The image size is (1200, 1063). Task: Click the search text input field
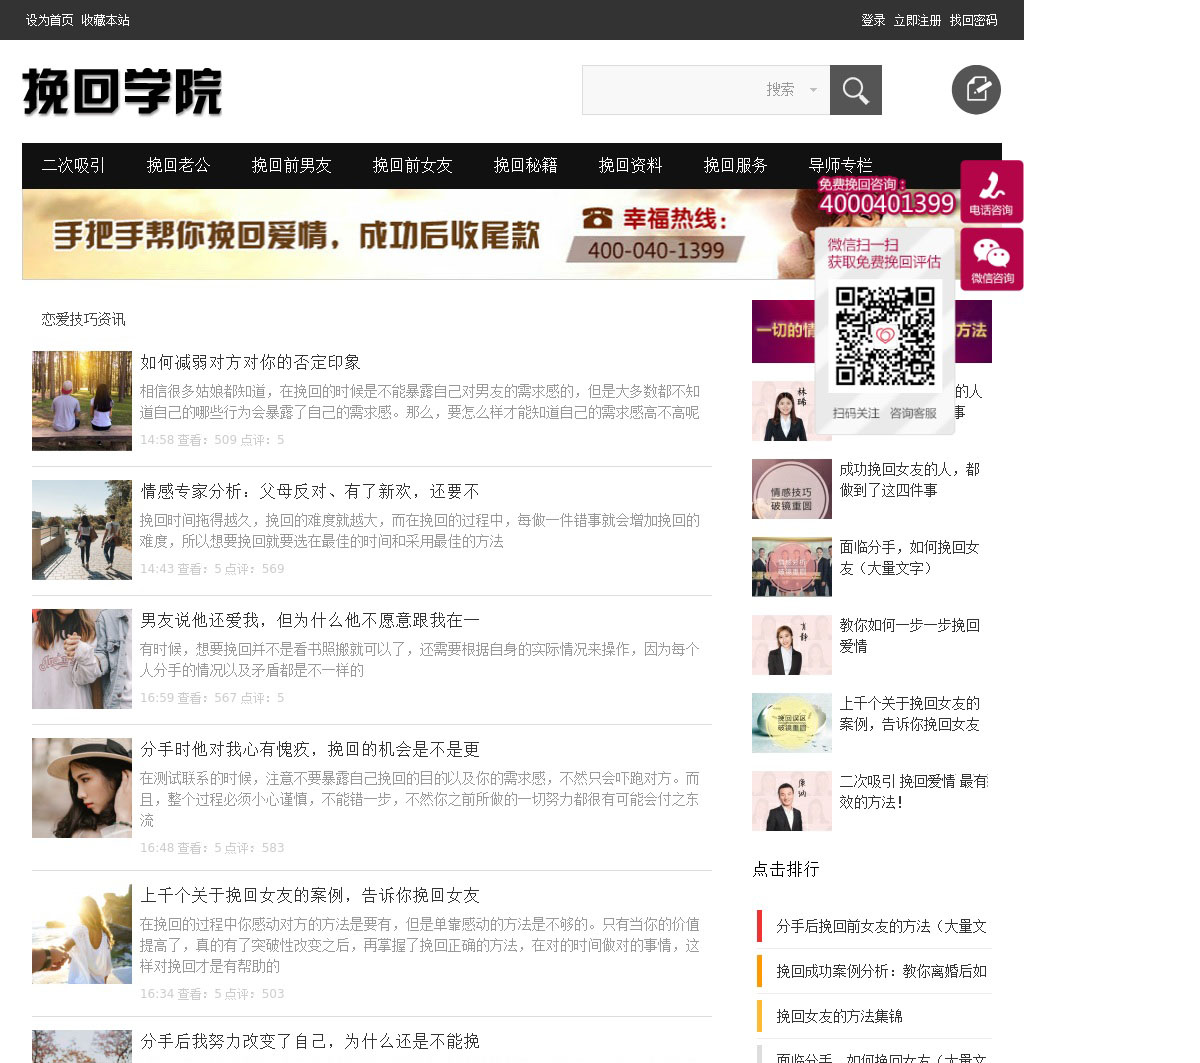point(670,90)
